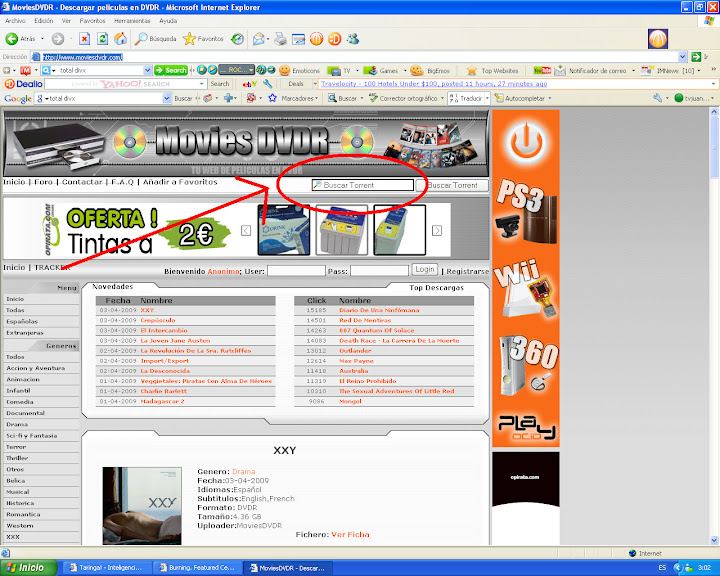Open Corrector ortográfico spell check
Image resolution: width=720 pixels, height=576 pixels.
coord(403,98)
